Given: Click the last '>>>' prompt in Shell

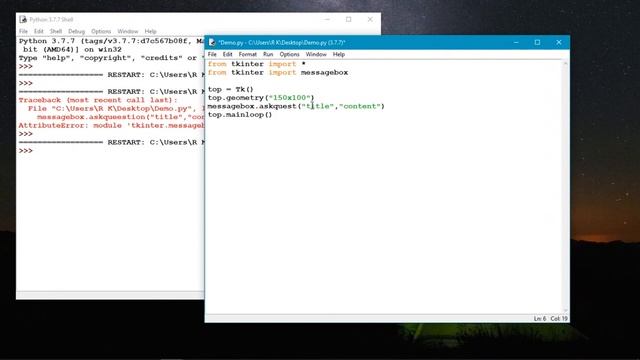Looking at the screenshot, I should [x=25, y=151].
